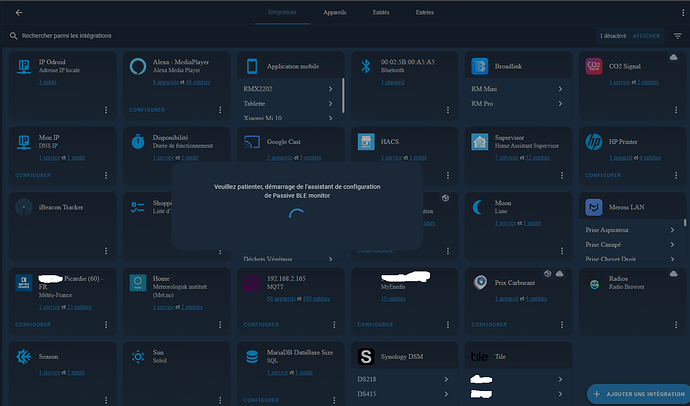This screenshot has height=406, width=690.
Task: Open the top-right overflow menu
Action: (683, 13)
